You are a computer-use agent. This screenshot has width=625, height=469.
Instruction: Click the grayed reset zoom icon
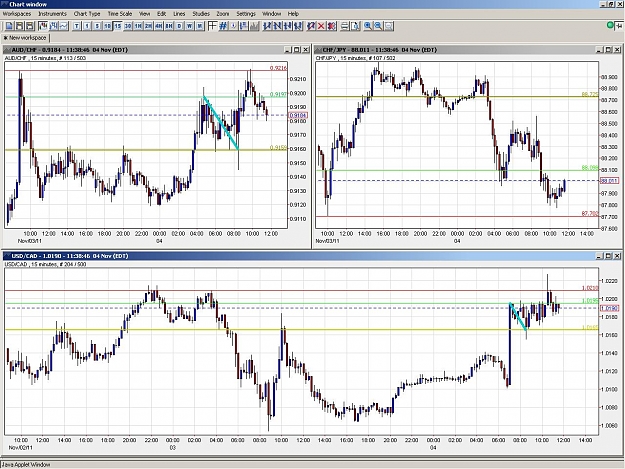pos(389,26)
